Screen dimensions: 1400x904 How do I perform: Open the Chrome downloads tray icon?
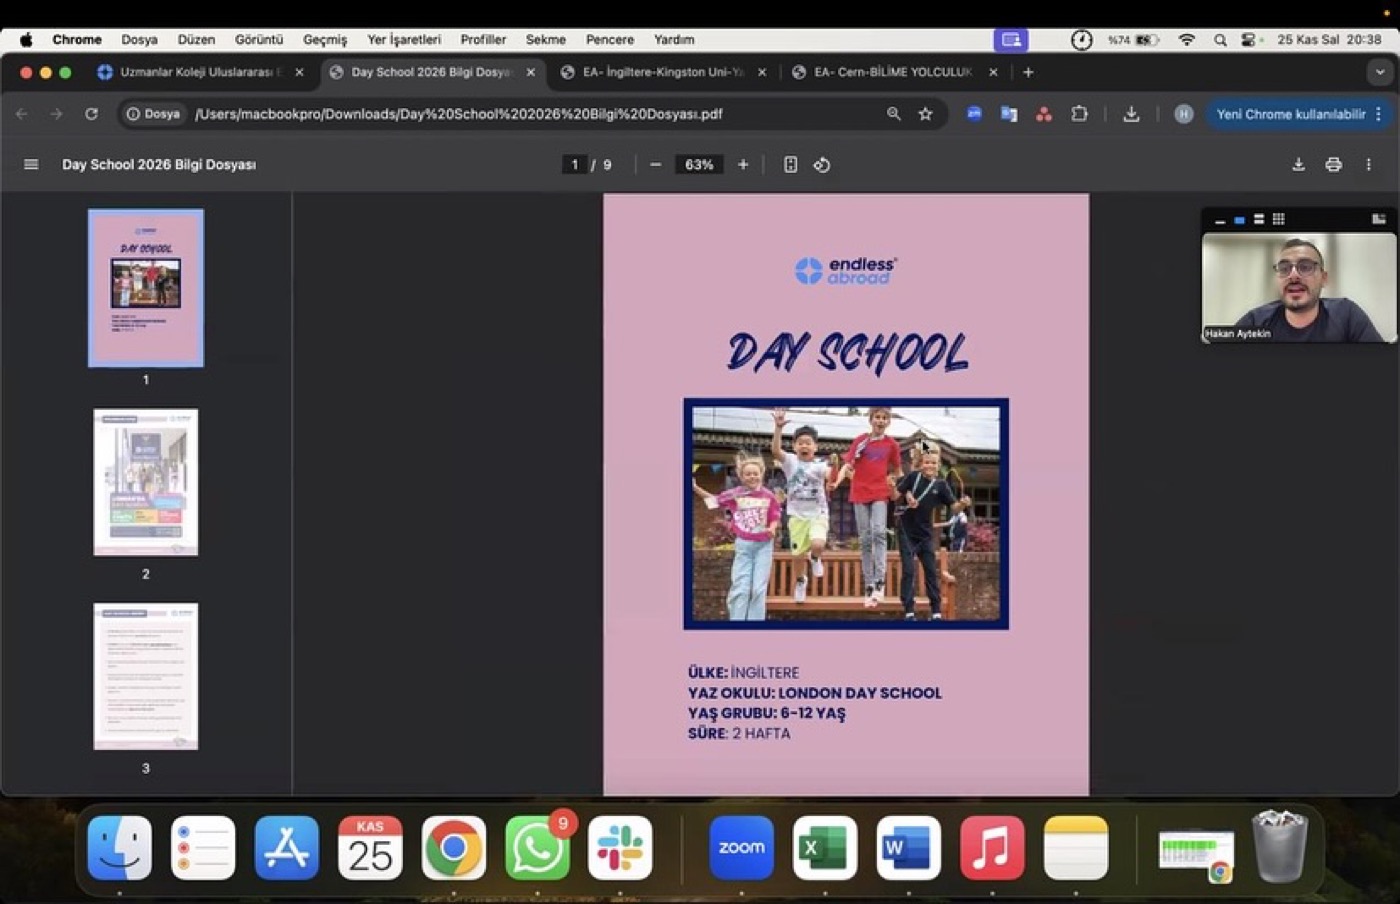click(1131, 114)
